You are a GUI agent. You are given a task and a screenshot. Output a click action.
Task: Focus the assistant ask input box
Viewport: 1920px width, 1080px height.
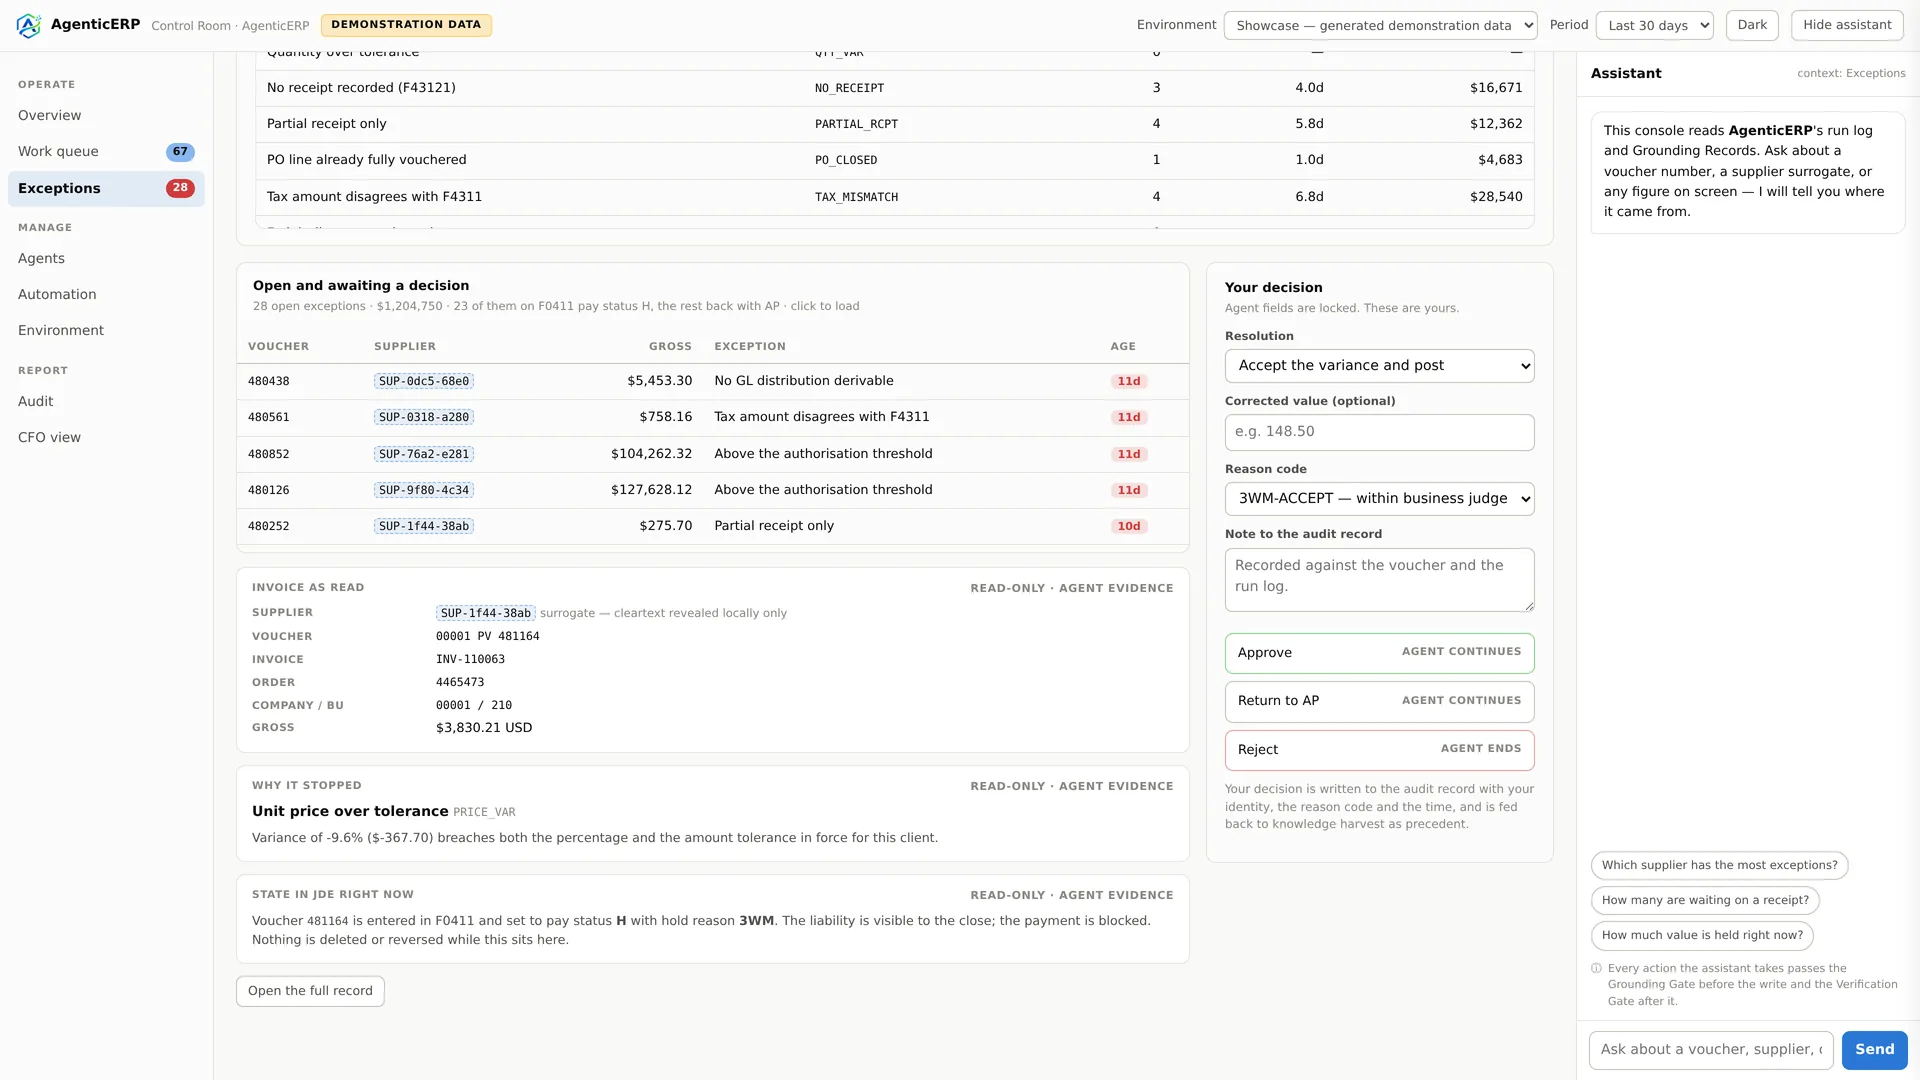1711,1050
